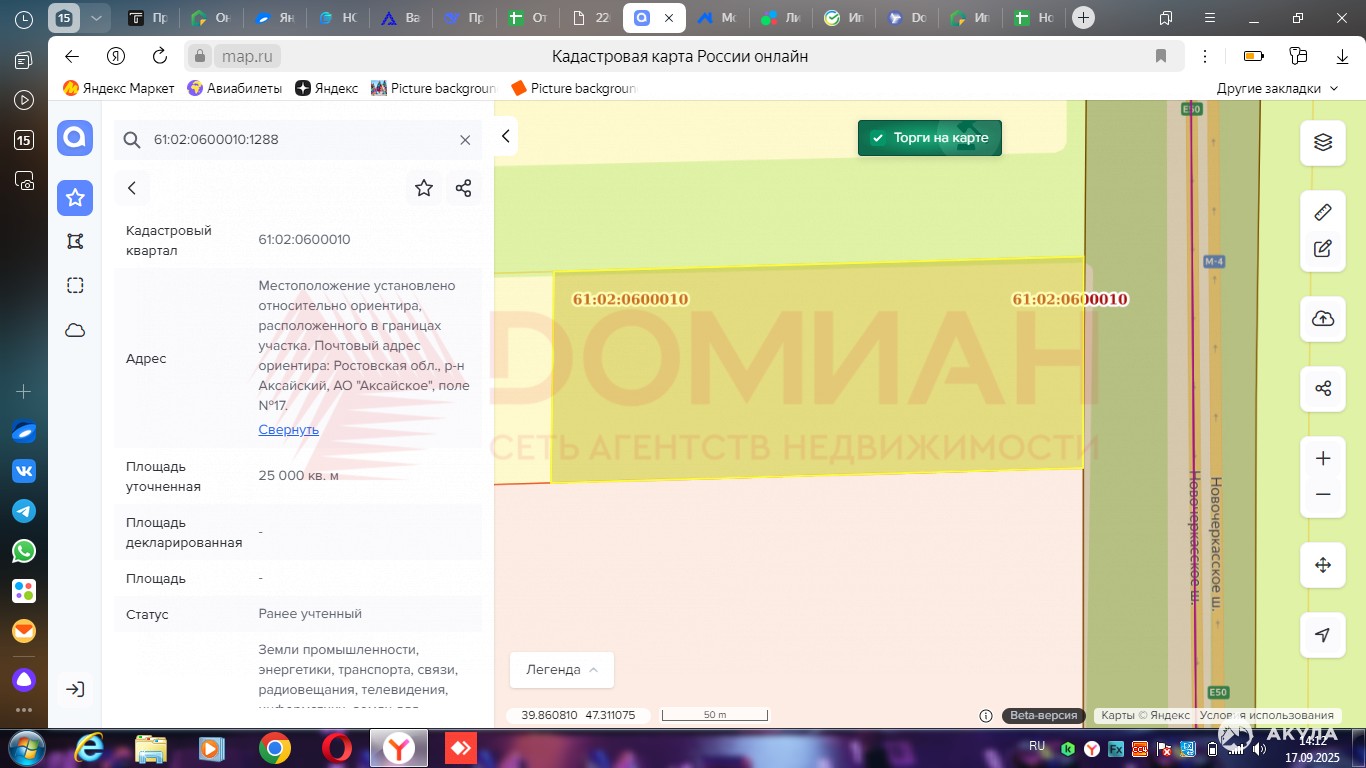Go back with the panel back arrow
The height and width of the screenshot is (768, 1366).
pos(132,188)
